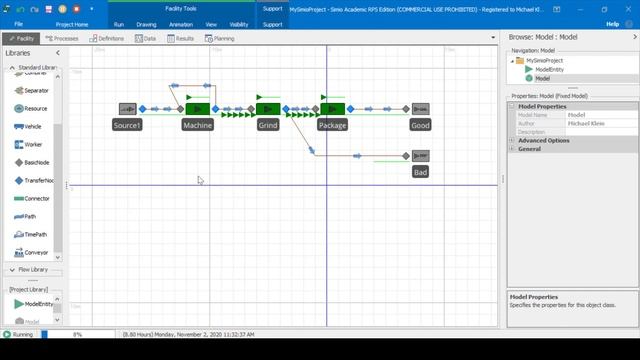Viewport: 640px width, 360px height.
Task: Select the Package server object
Action: click(333, 109)
